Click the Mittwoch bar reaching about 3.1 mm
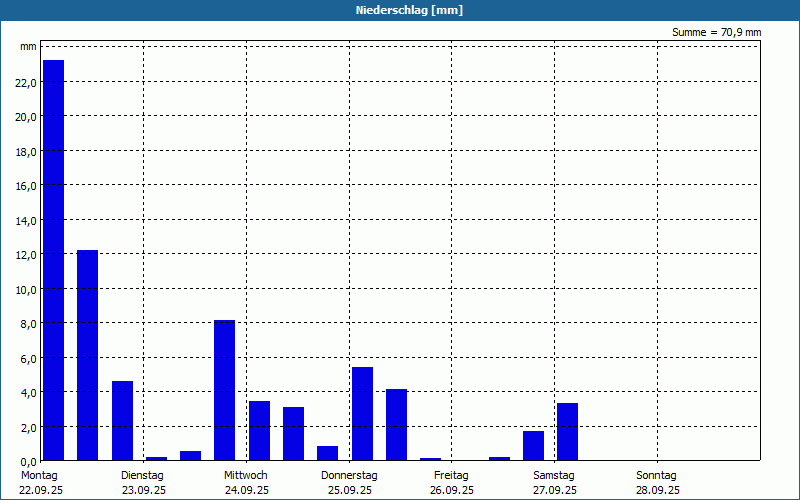 click(x=293, y=434)
